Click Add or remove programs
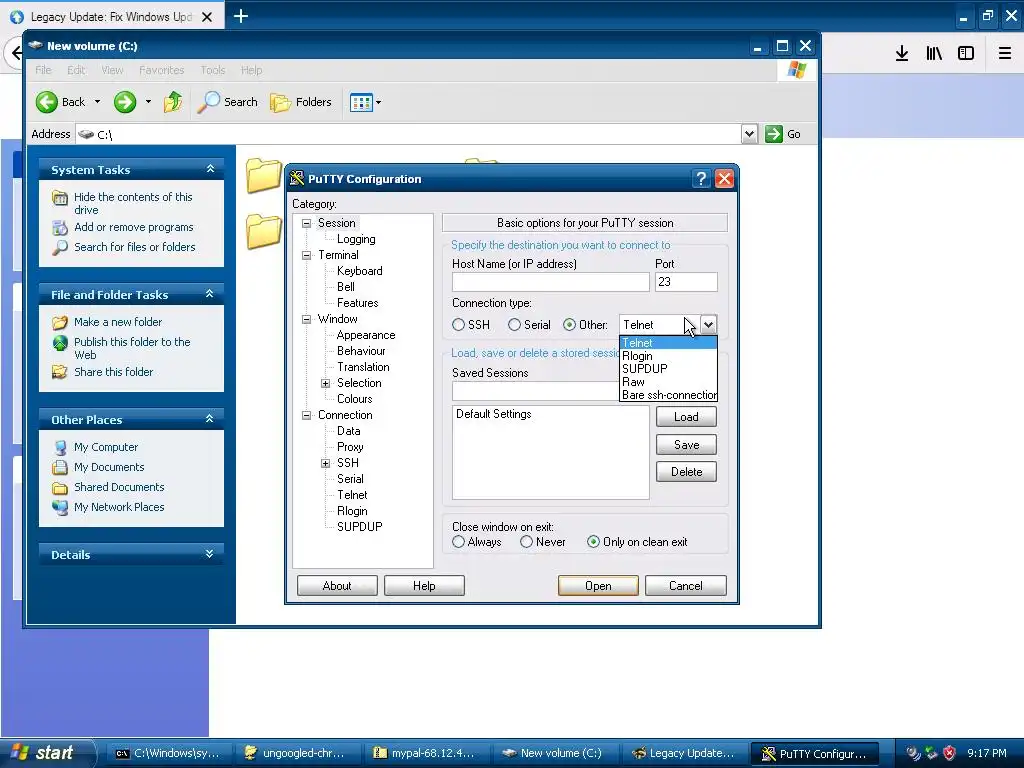Screen dimensions: 1024x768 tap(133, 227)
